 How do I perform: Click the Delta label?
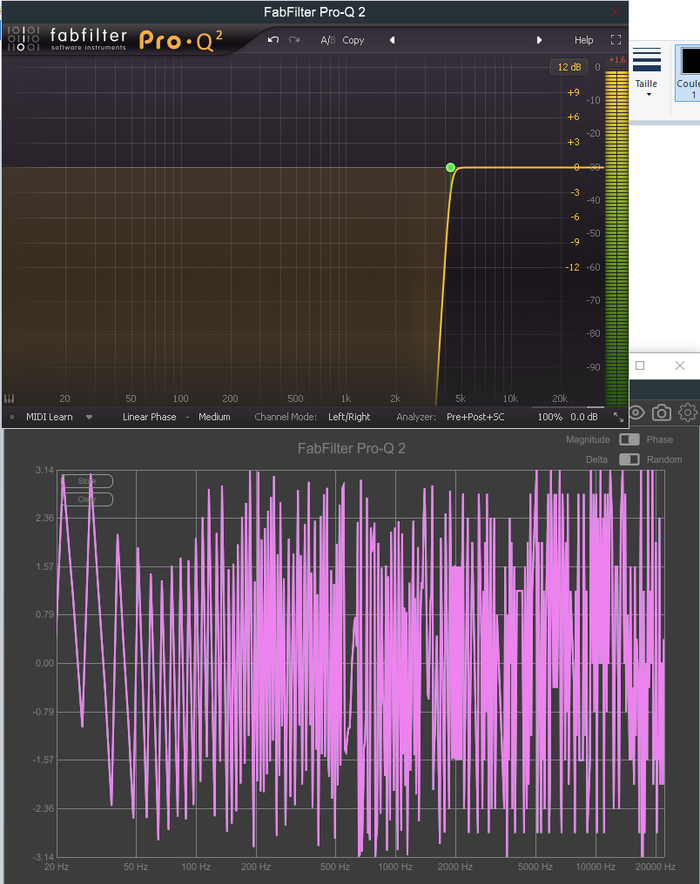point(596,459)
